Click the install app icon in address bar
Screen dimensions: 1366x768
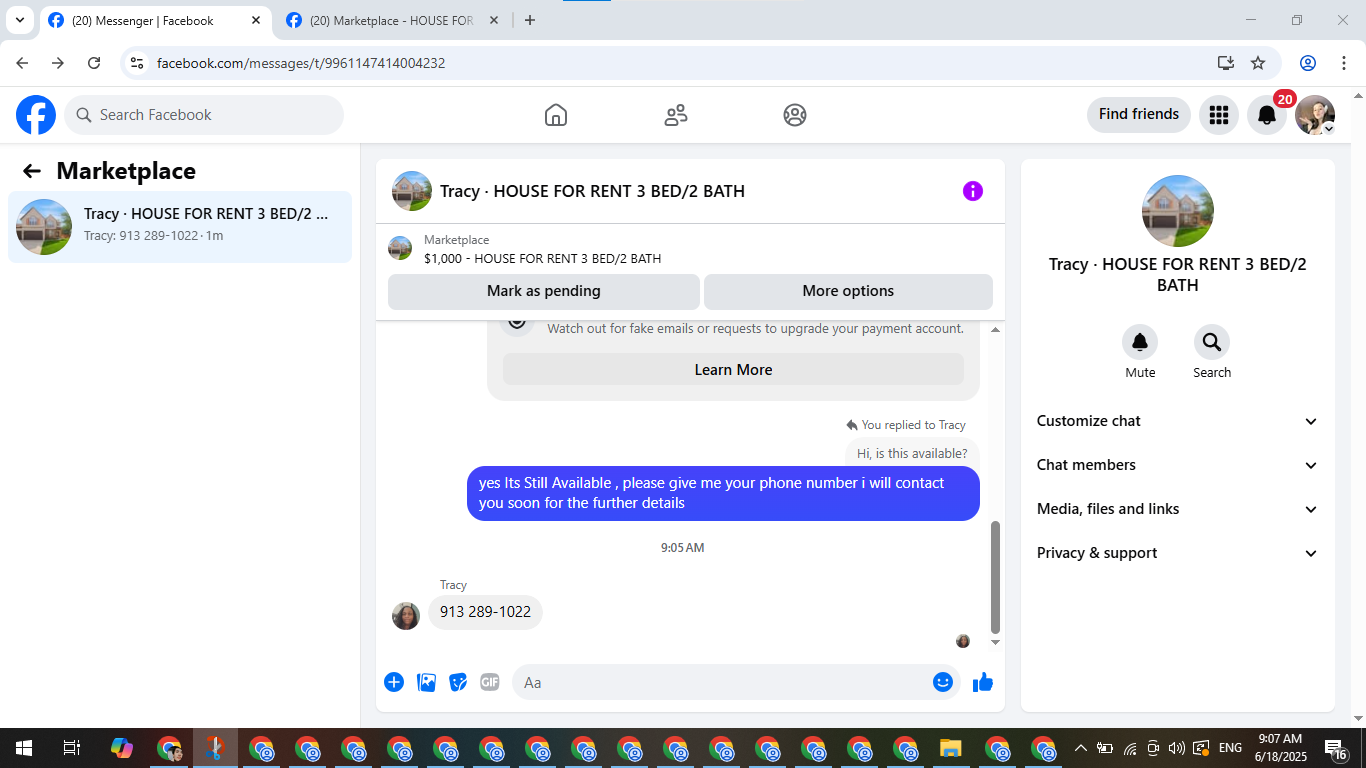pyautogui.click(x=1226, y=63)
